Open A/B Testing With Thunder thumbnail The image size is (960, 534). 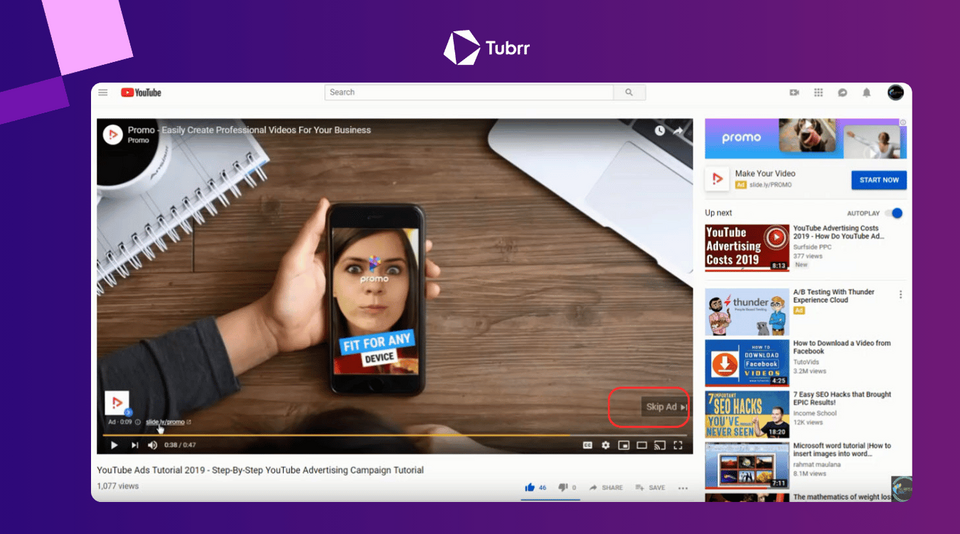click(x=747, y=312)
